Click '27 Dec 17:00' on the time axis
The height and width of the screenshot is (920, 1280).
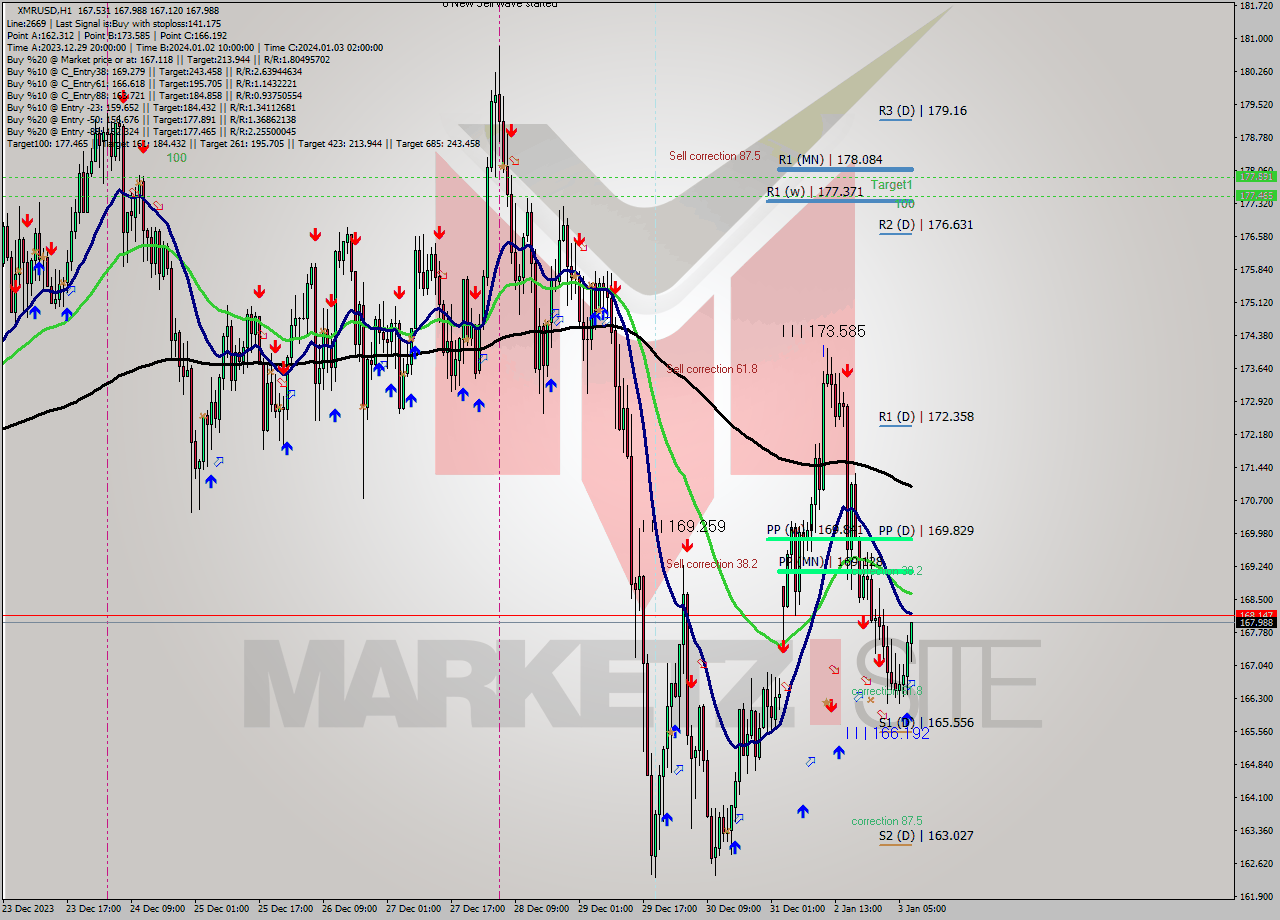tap(478, 909)
